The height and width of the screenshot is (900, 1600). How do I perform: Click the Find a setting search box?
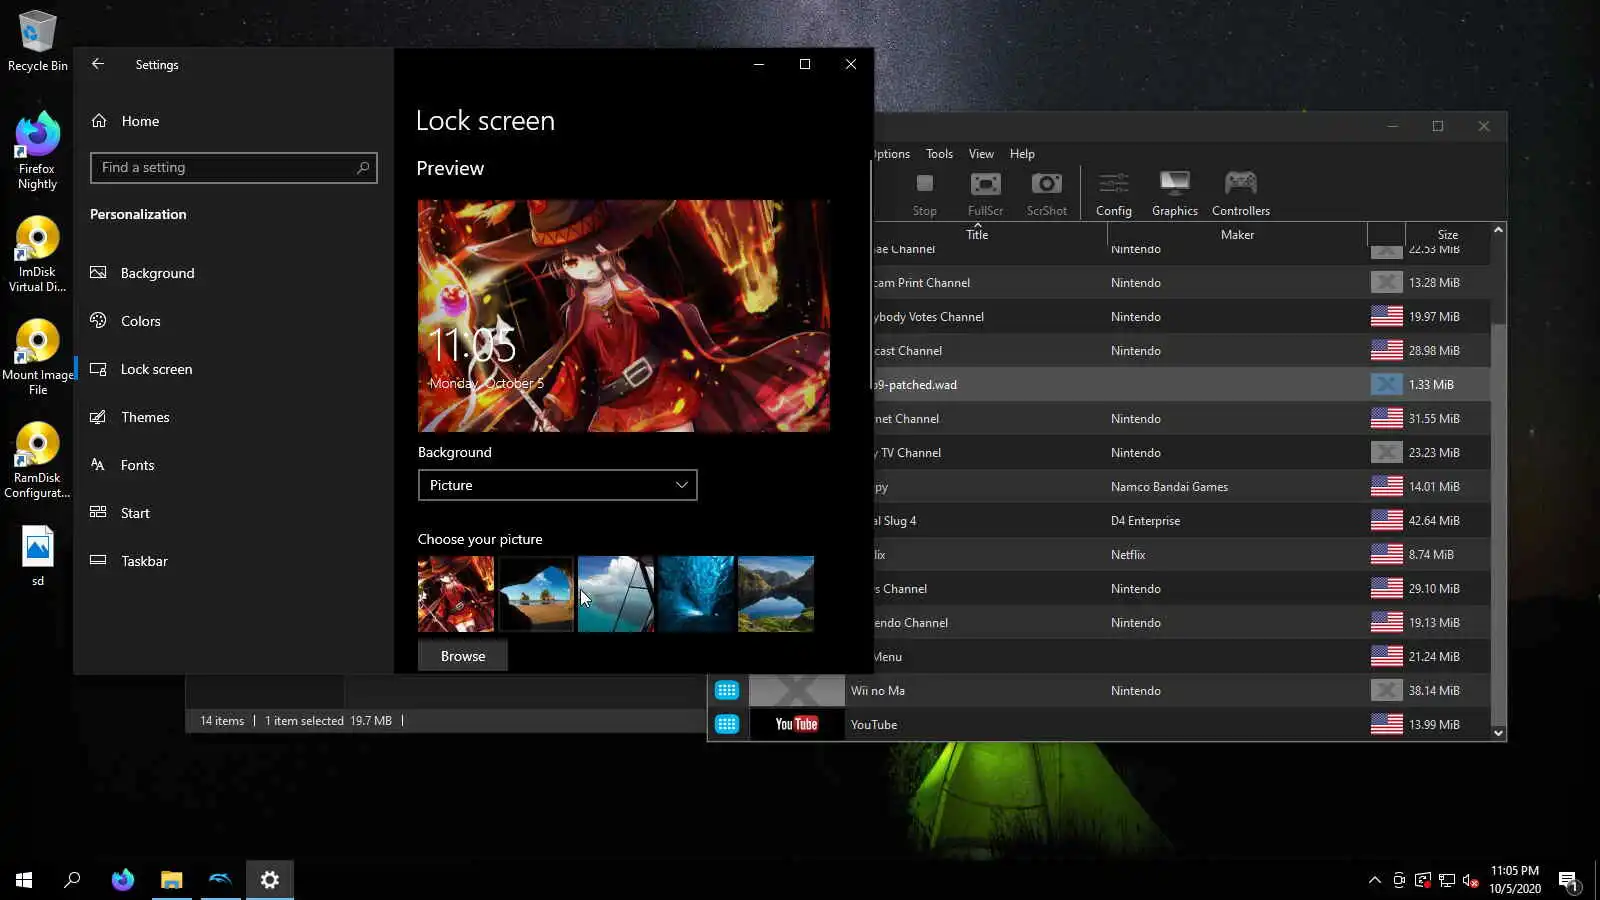(233, 168)
